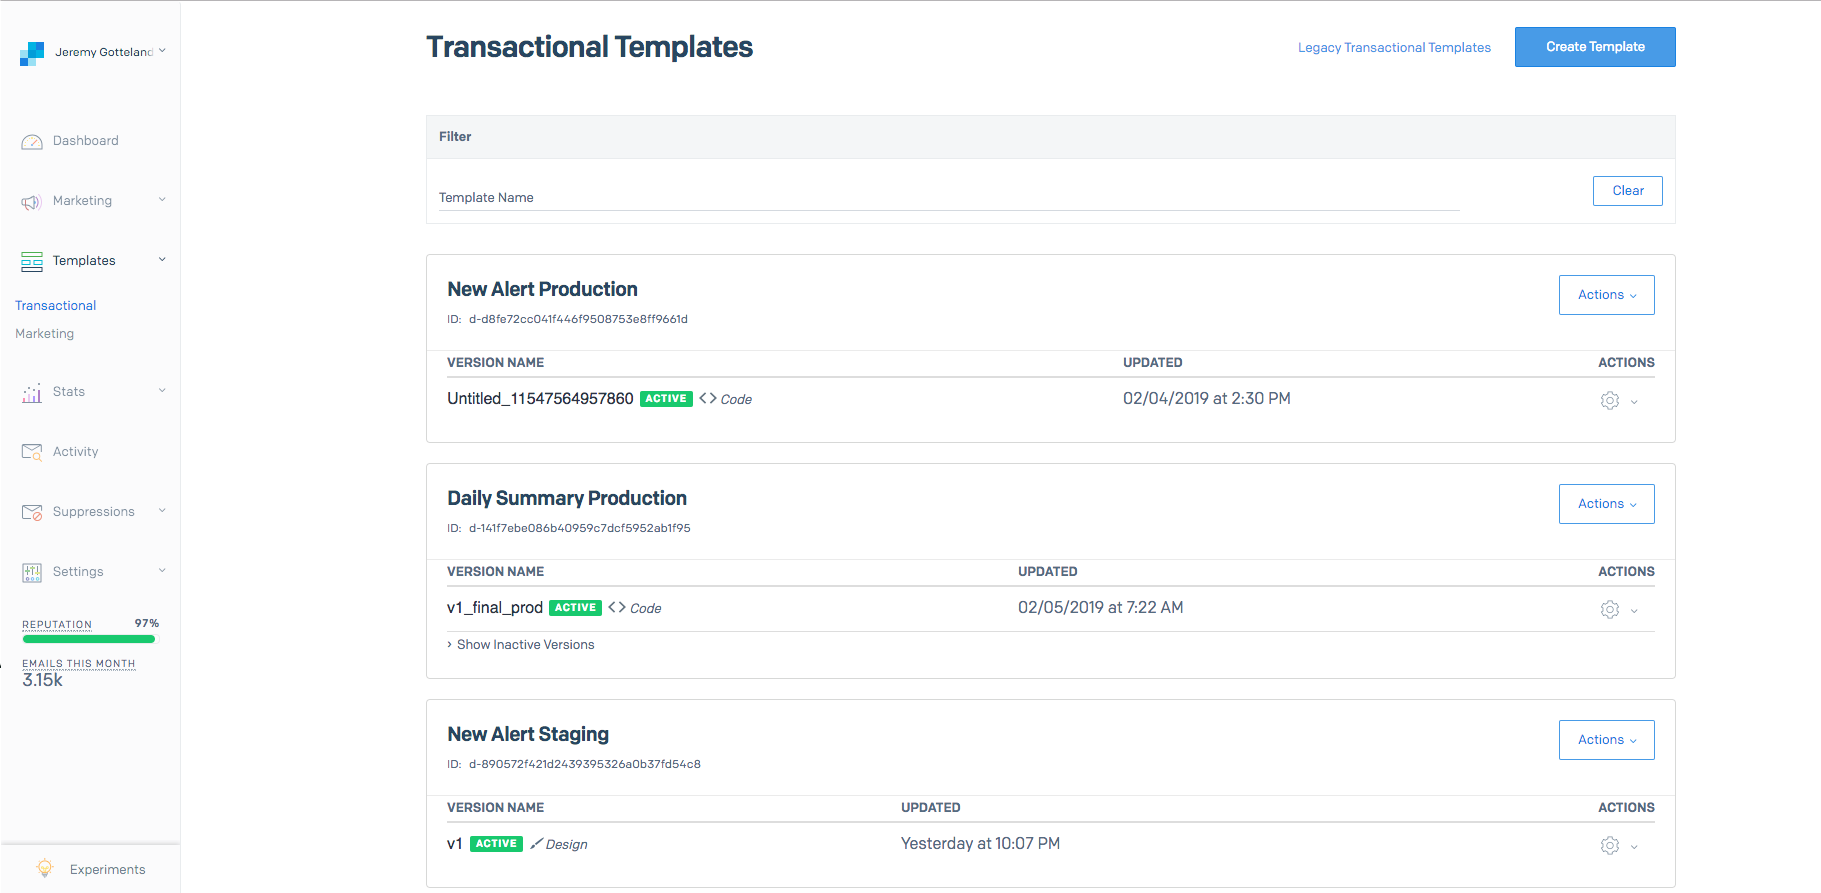
Task: Click Yesterday at 10:07 PM text
Action: [x=980, y=844]
